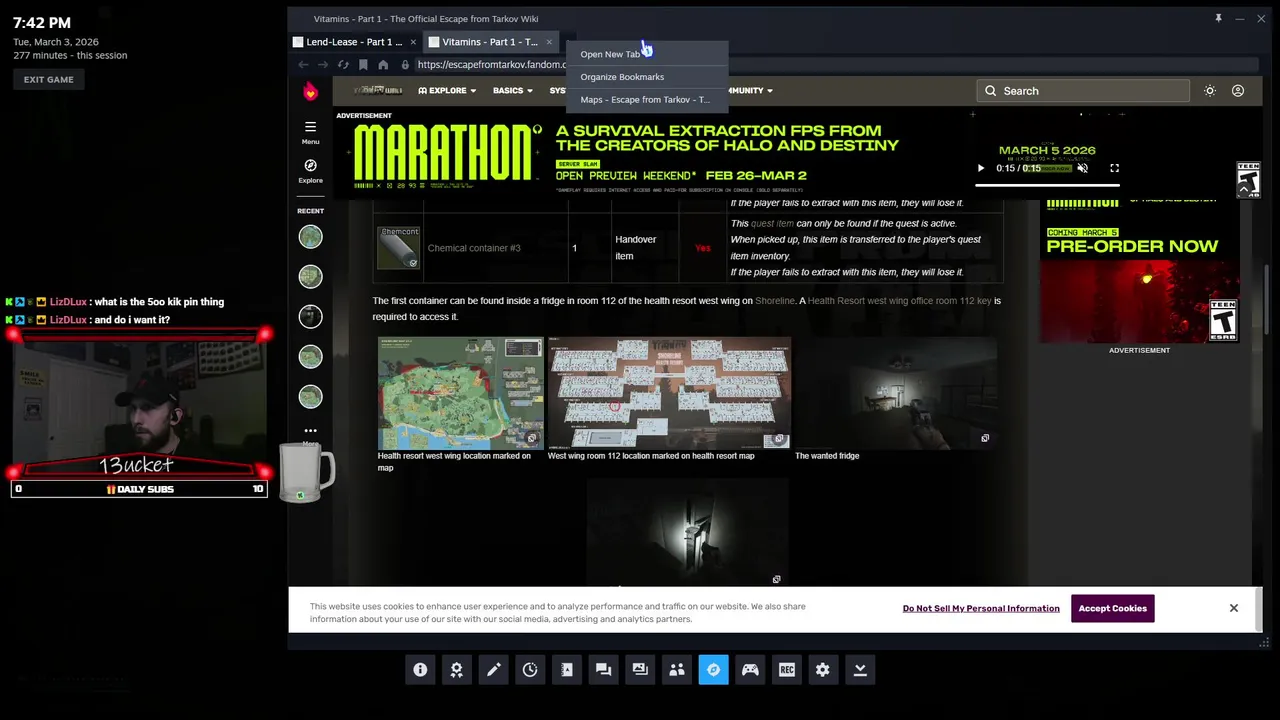Click the wiki Search input field
Viewport: 1280px width, 720px height.
coord(1083,91)
